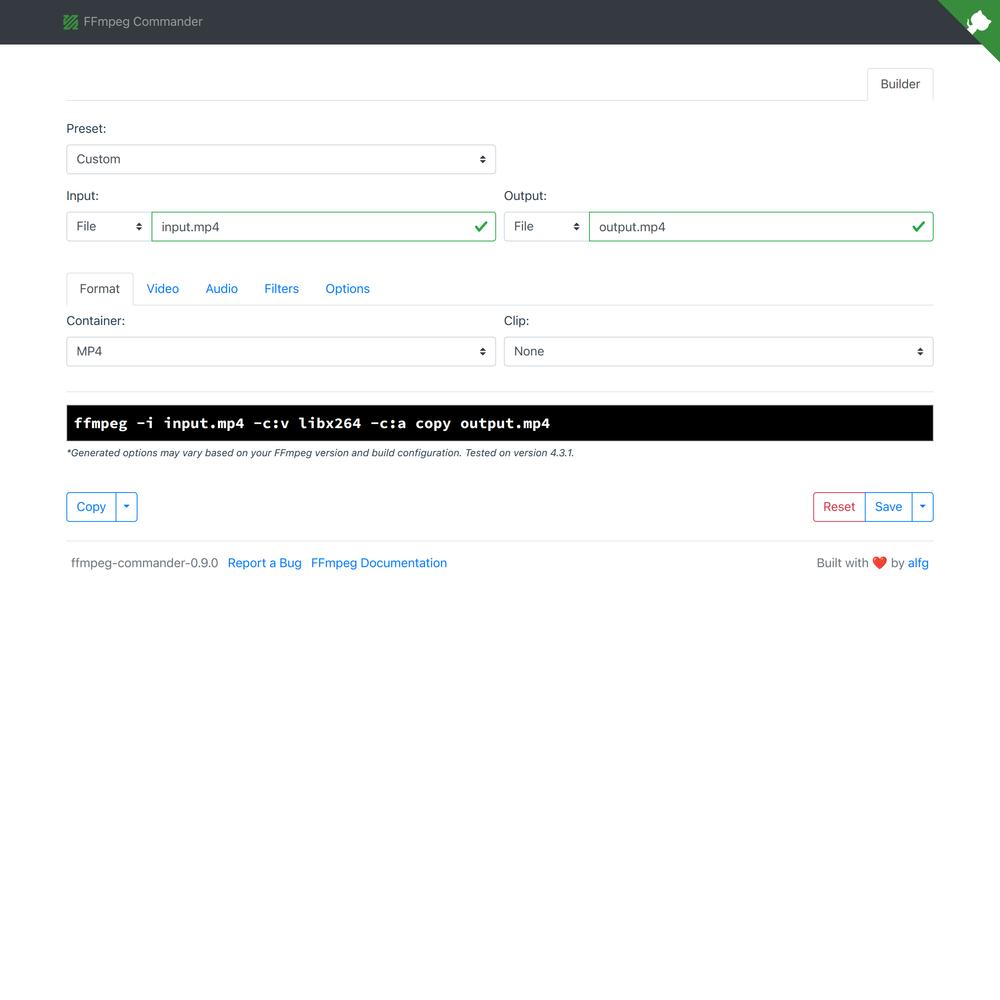Viewport: 1000px width, 1000px height.
Task: Expand the Copy button dropdown arrow
Action: point(126,507)
